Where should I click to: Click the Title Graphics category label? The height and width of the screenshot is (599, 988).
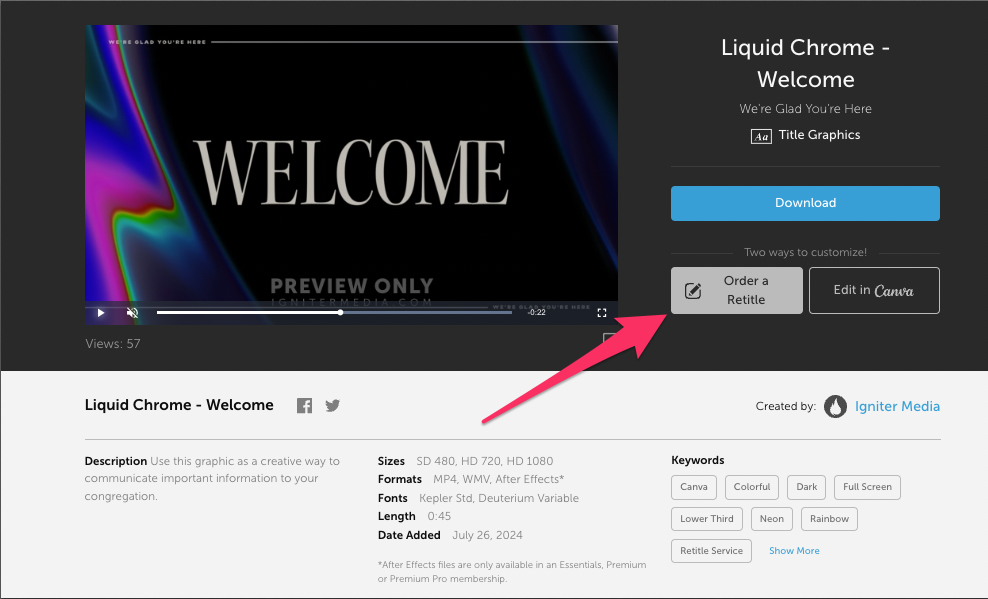pyautogui.click(x=819, y=135)
